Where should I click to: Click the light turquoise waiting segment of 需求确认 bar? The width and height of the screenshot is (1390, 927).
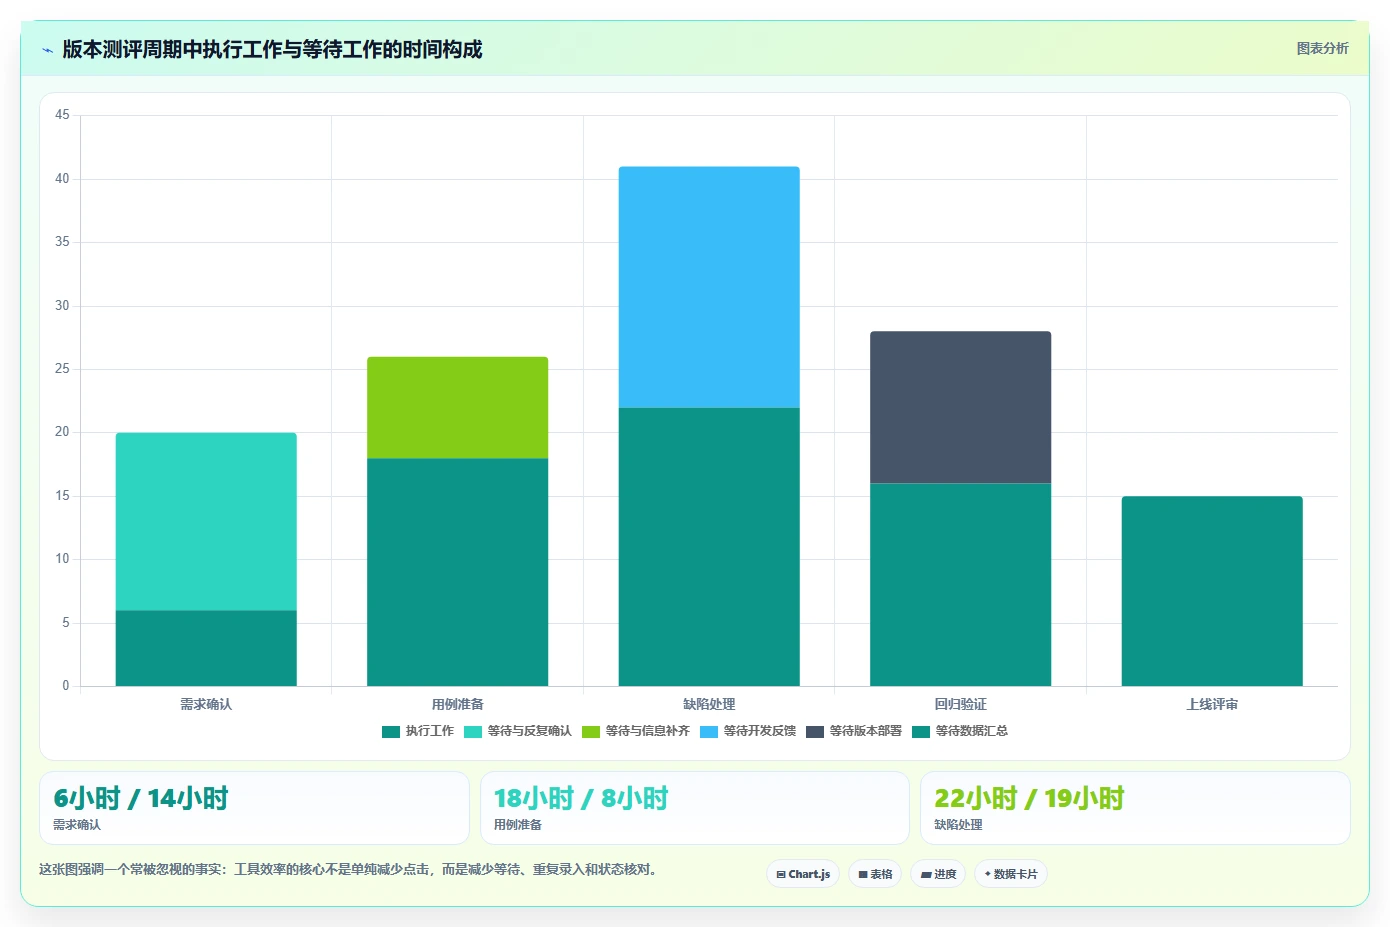click(x=206, y=521)
